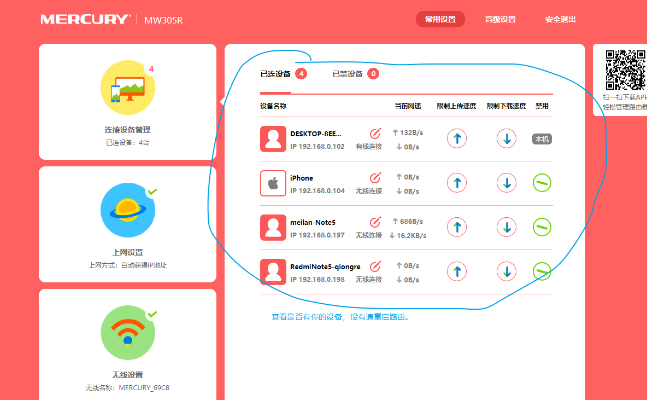The height and width of the screenshot is (400, 647).
Task: Click the disabled-devices count badge 0
Action: tap(373, 74)
